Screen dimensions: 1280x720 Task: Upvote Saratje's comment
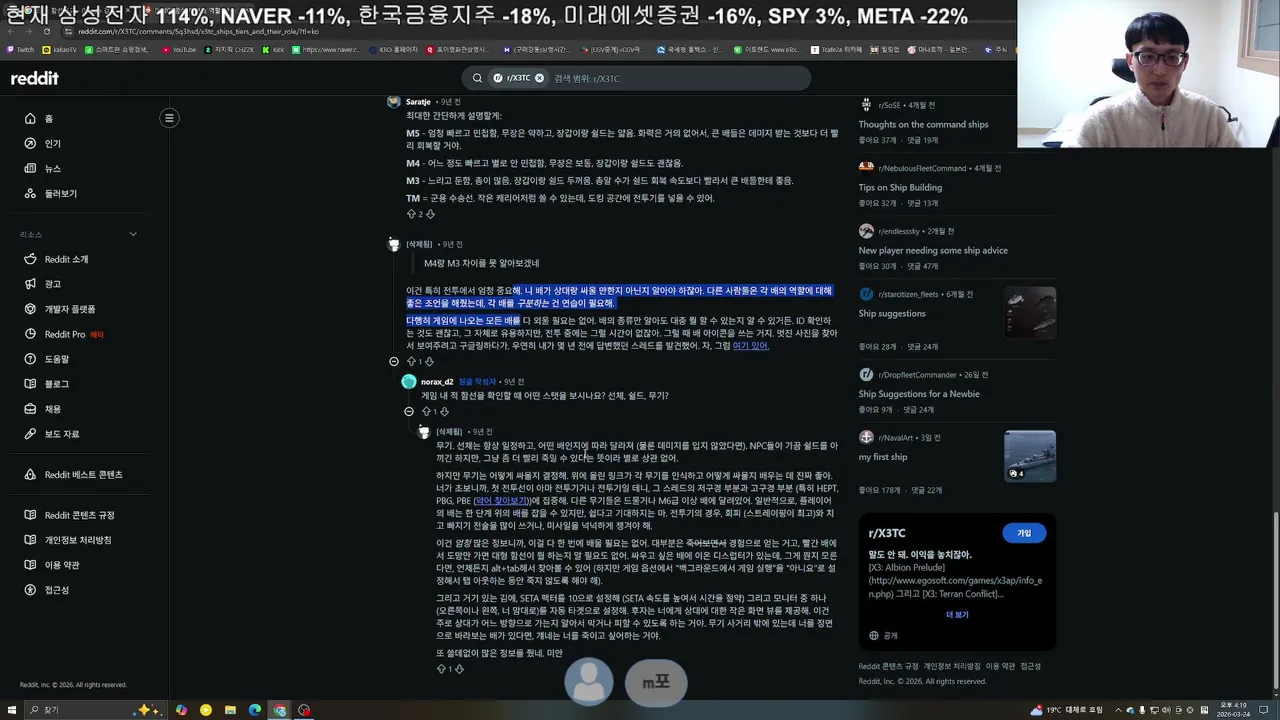click(x=411, y=214)
